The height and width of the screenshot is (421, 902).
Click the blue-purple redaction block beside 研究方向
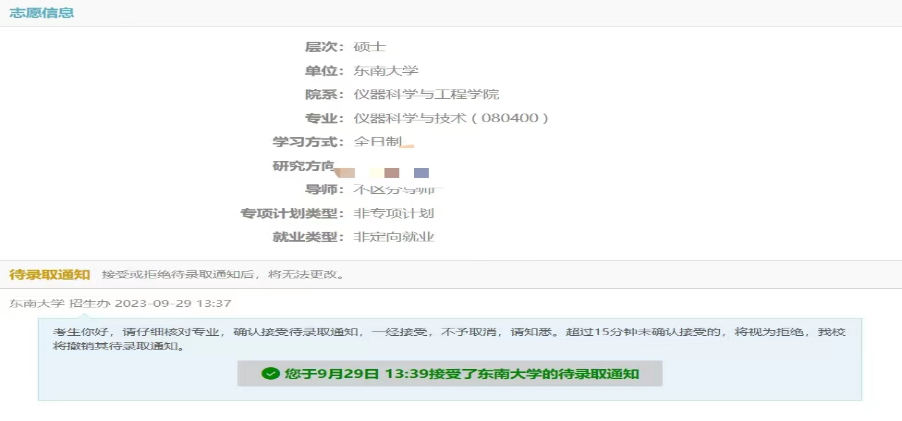pos(421,172)
